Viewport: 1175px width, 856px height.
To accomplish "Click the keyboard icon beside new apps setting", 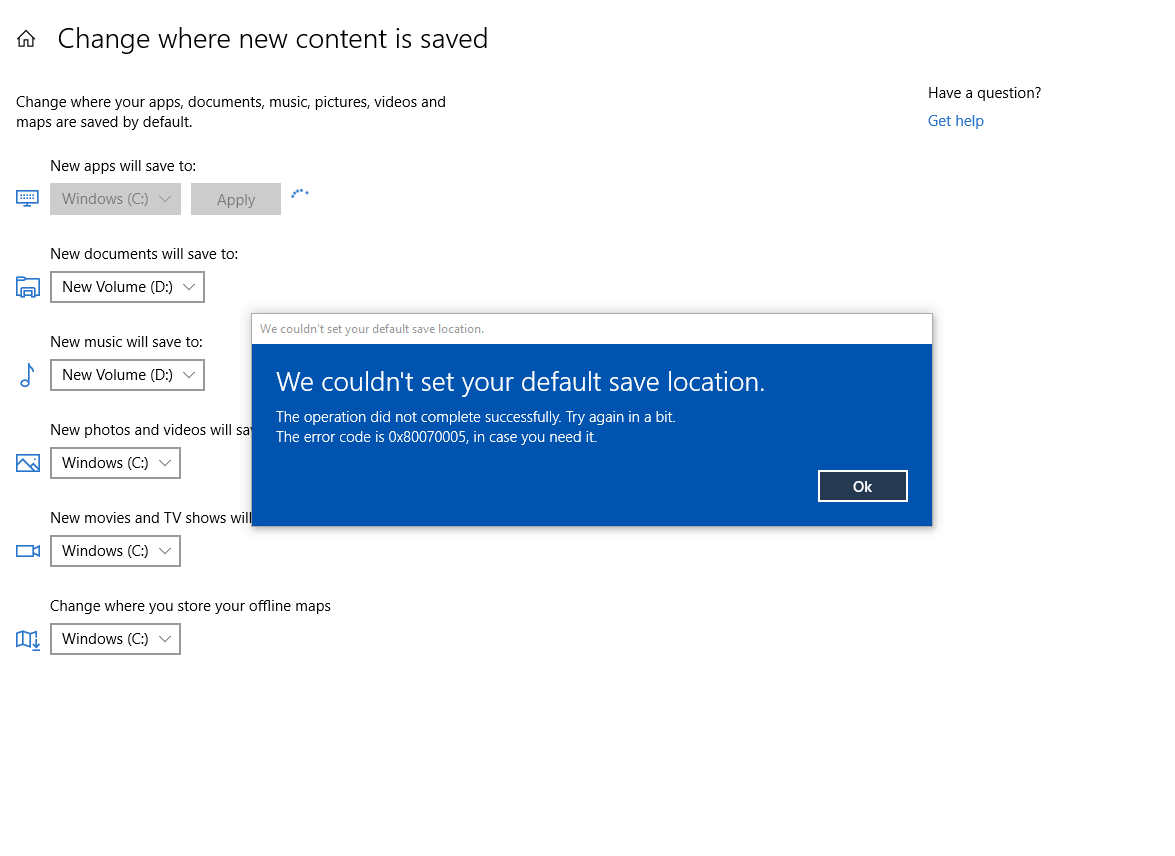I will pyautogui.click(x=26, y=198).
